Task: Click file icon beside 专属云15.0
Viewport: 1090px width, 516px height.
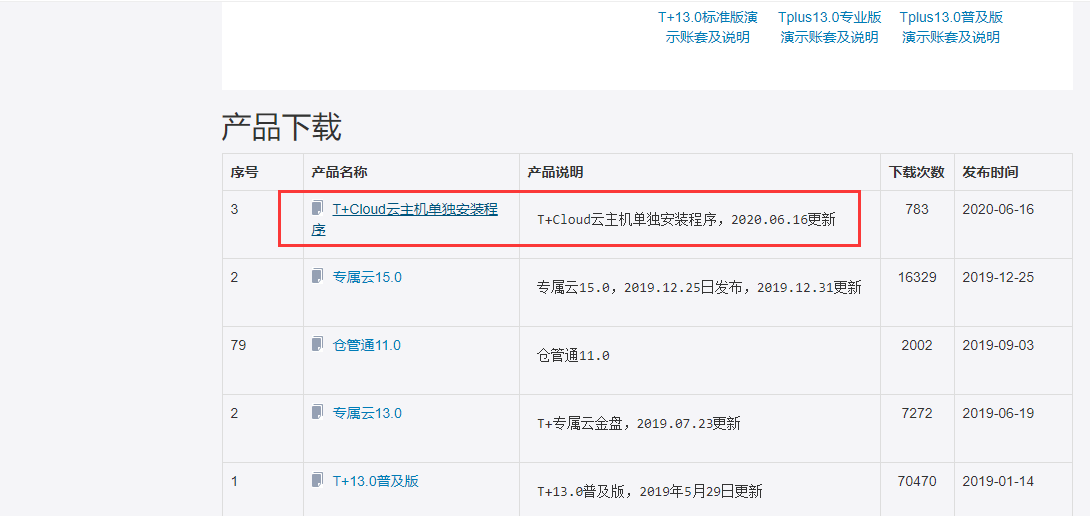Action: 318,276
